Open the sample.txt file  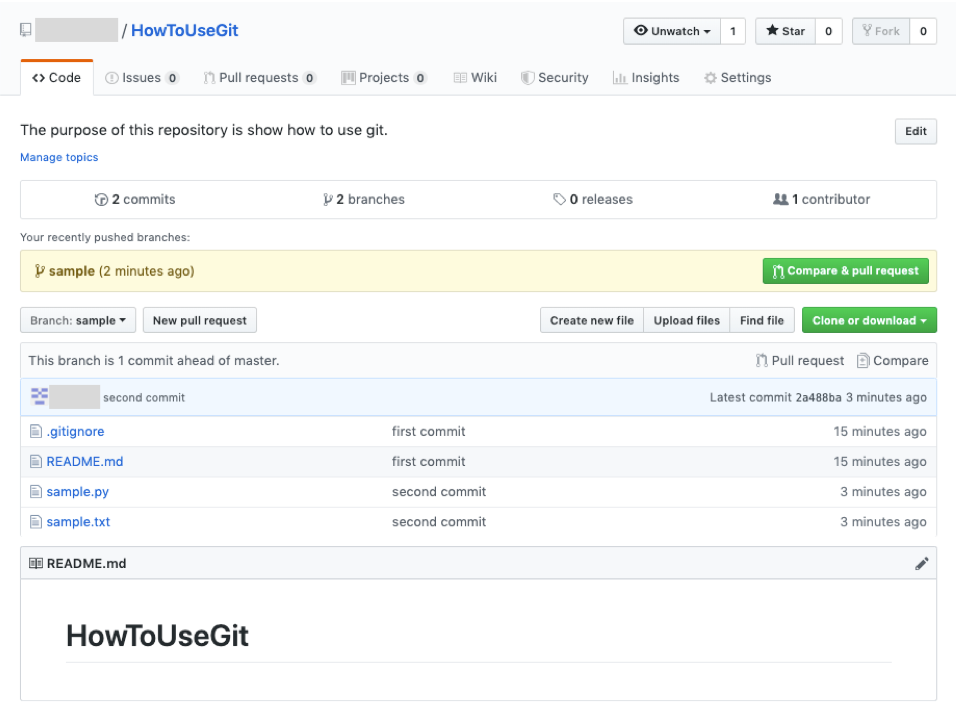click(78, 522)
